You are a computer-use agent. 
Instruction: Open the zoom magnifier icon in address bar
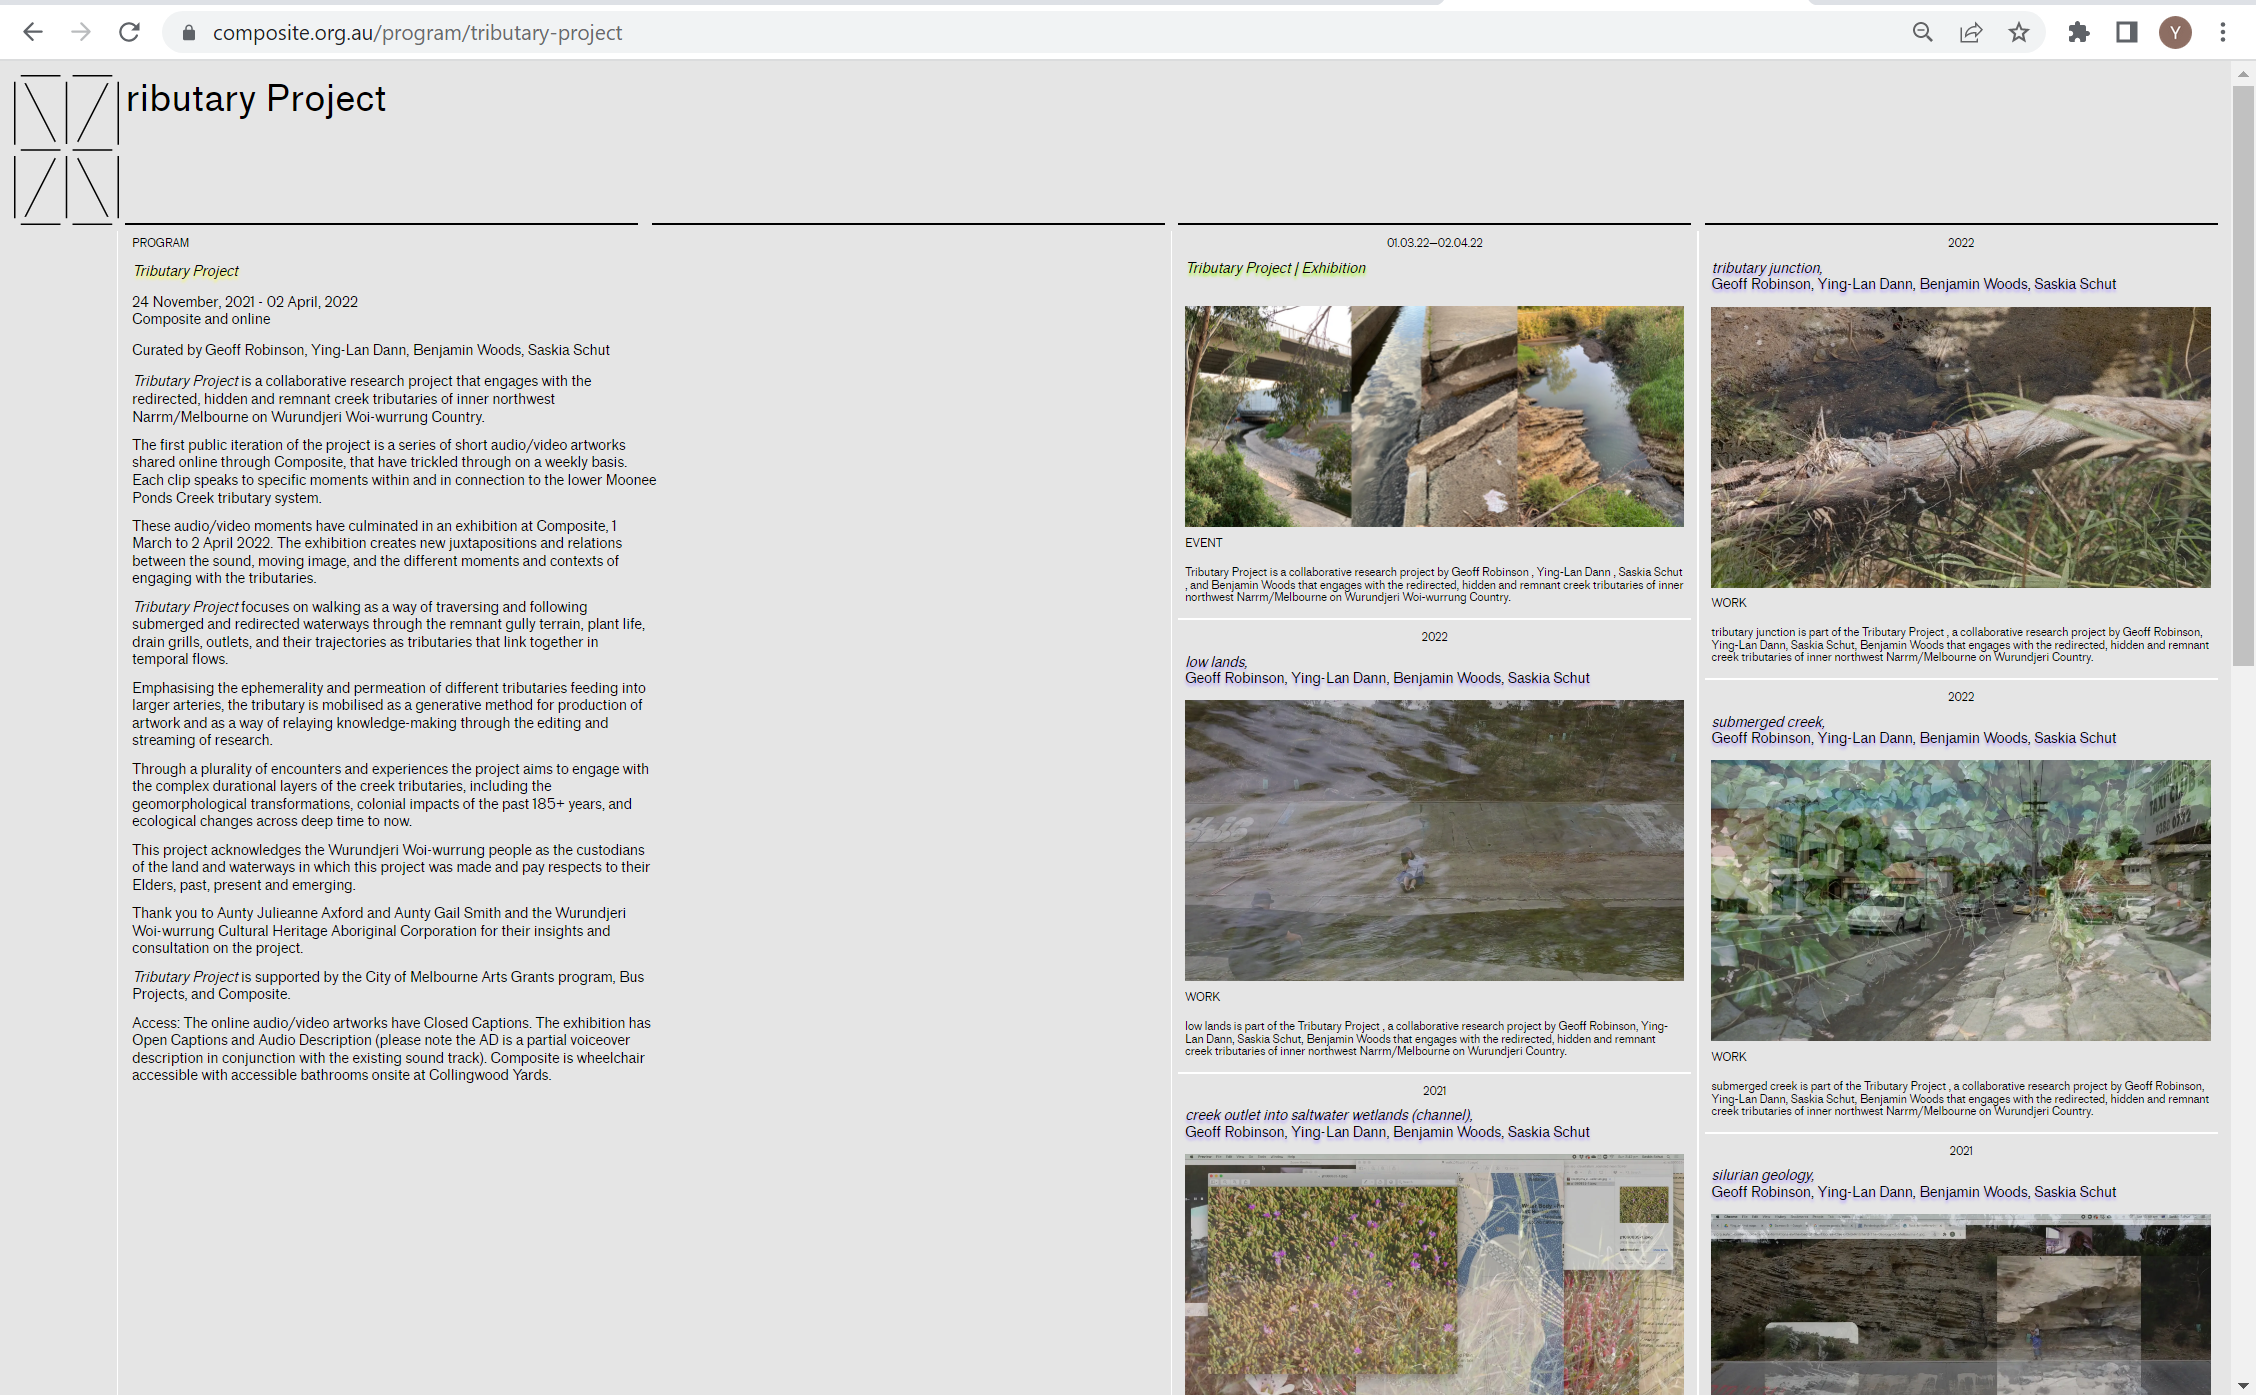(x=1922, y=32)
